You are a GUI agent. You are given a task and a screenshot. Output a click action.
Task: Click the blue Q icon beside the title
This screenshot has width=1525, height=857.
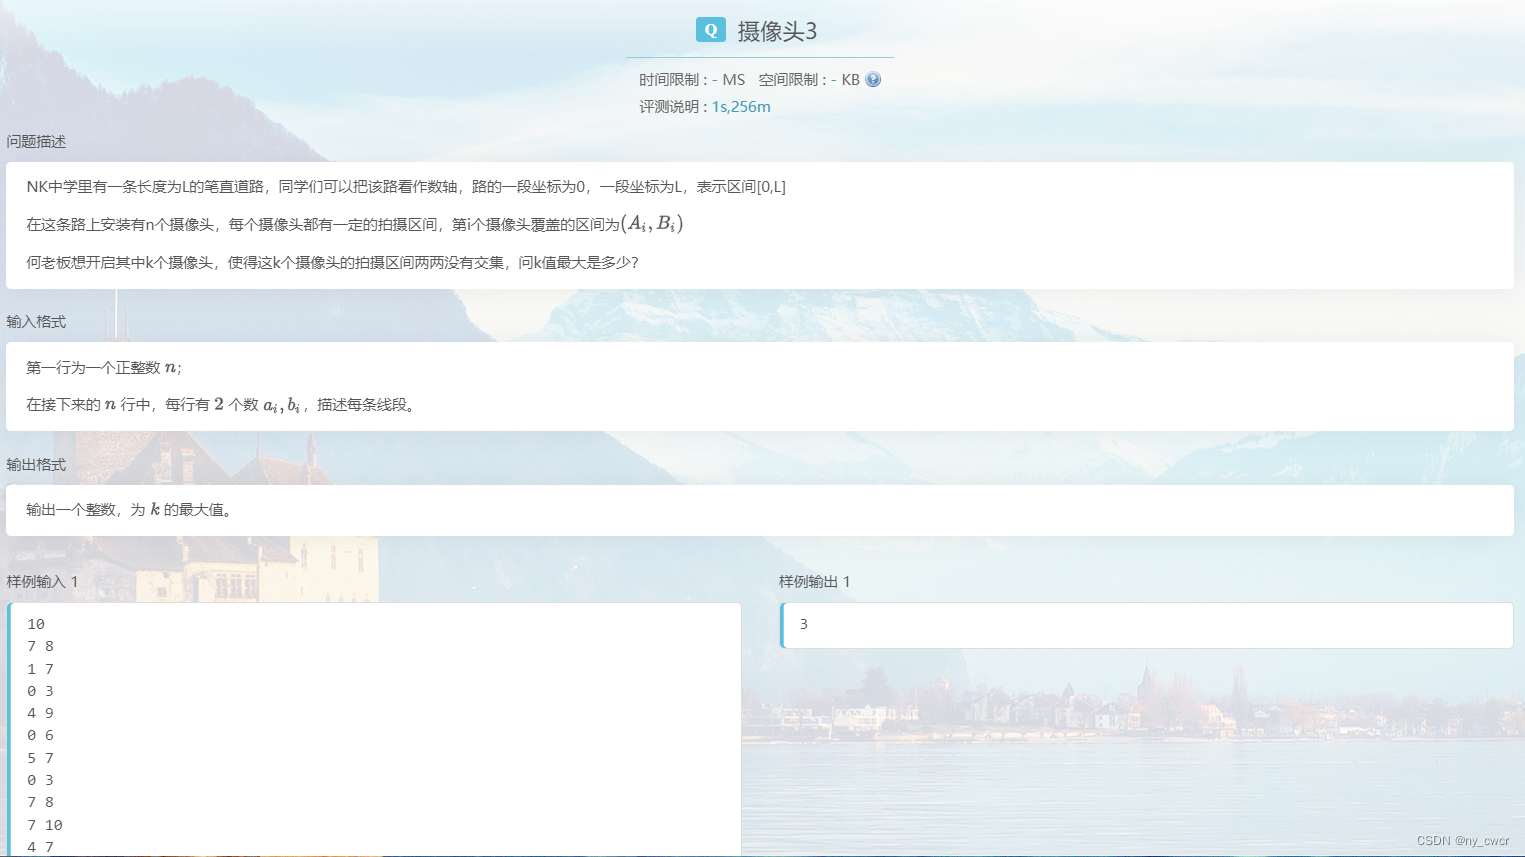[x=711, y=30]
